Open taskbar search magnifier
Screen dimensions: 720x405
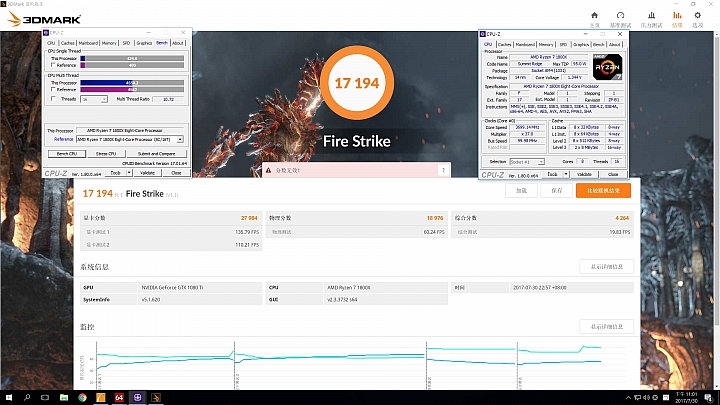(27, 397)
